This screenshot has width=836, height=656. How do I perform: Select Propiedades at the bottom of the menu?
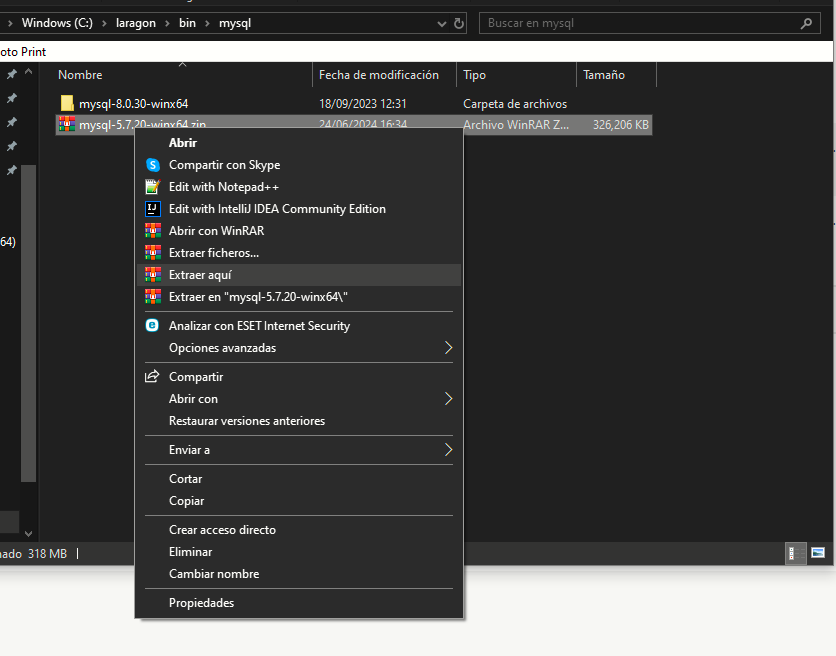(x=201, y=602)
